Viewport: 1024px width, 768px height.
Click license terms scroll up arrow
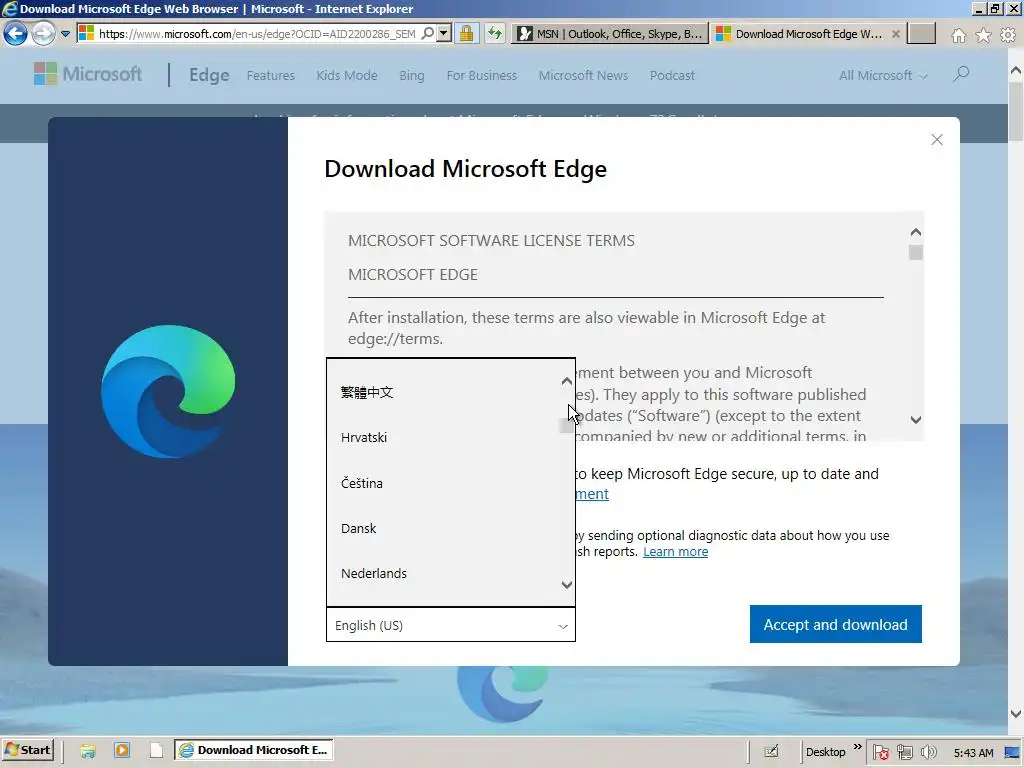point(916,232)
